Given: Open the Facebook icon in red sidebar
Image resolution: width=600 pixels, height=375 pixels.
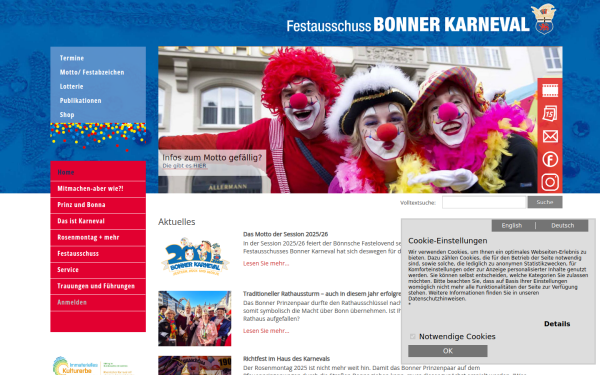Looking at the screenshot, I should tap(550, 159).
